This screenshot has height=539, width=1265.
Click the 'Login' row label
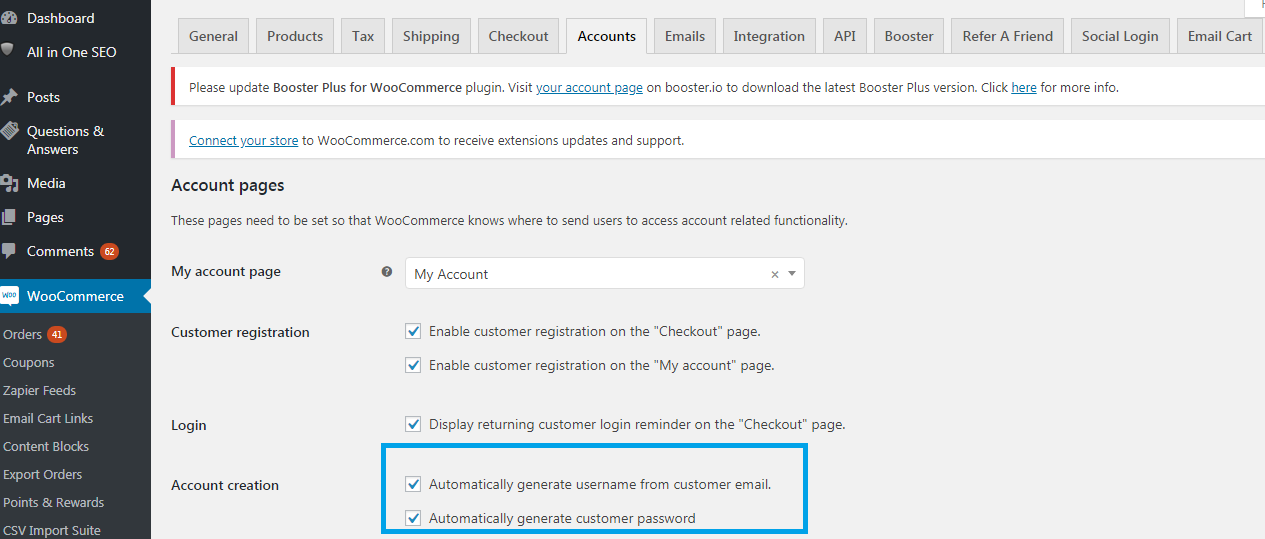pos(189,425)
